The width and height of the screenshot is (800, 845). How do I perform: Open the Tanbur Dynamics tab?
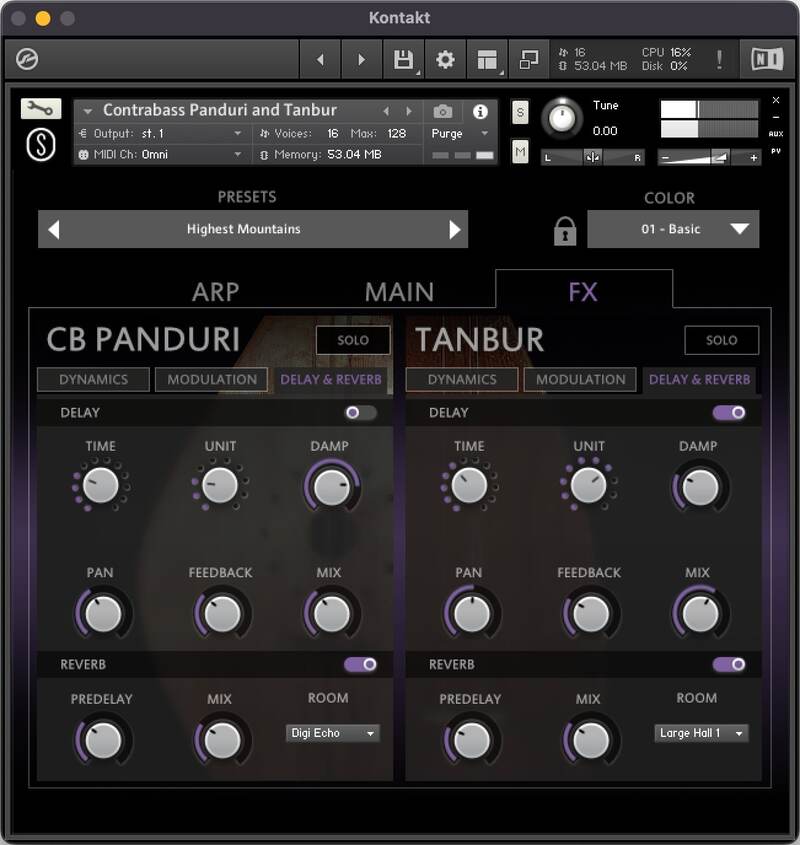tap(461, 380)
